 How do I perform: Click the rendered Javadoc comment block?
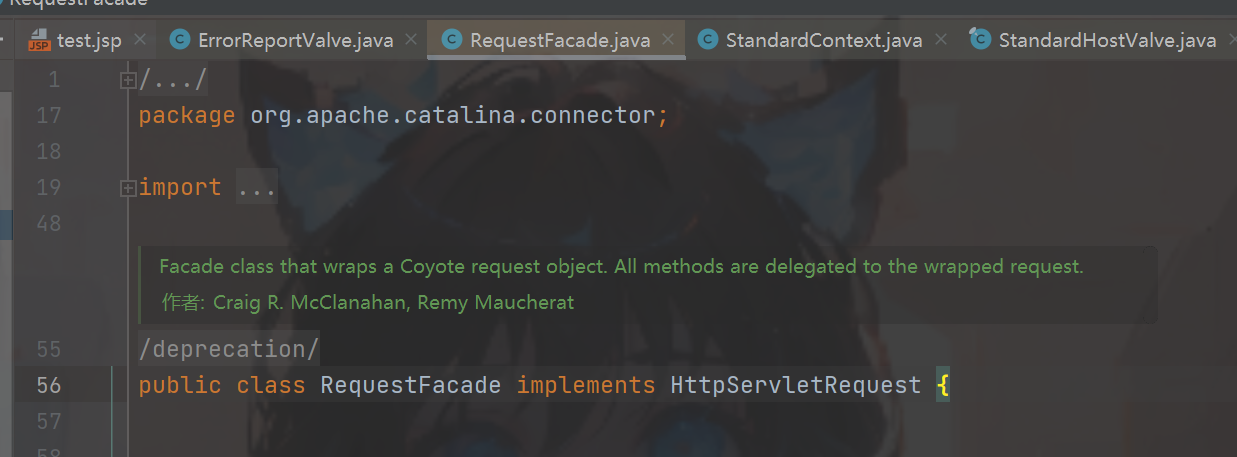click(x=648, y=285)
